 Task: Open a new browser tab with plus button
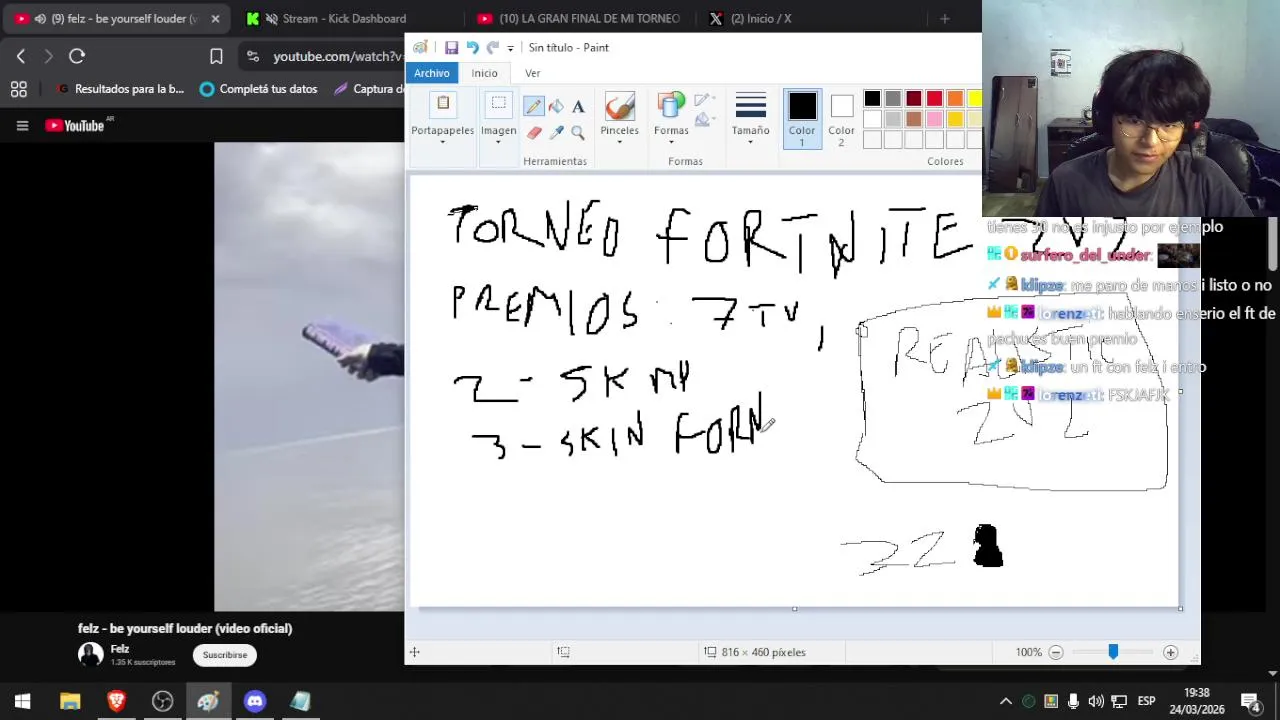click(945, 18)
